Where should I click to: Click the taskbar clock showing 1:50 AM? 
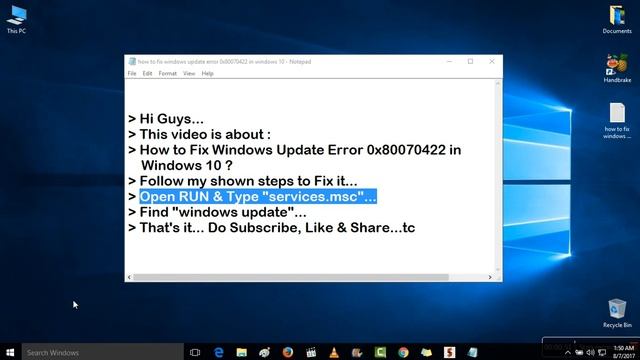(x=624, y=352)
